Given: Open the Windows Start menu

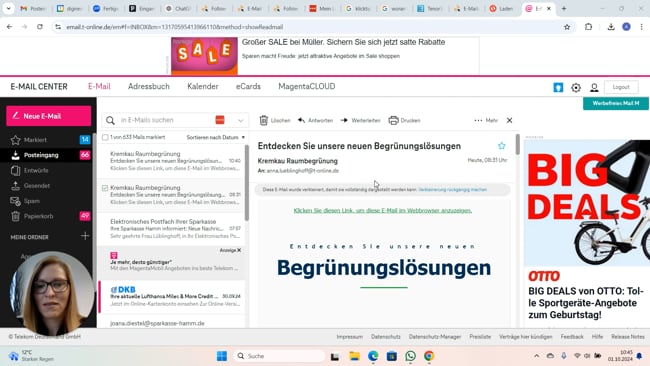Looking at the screenshot, I should (x=222, y=356).
